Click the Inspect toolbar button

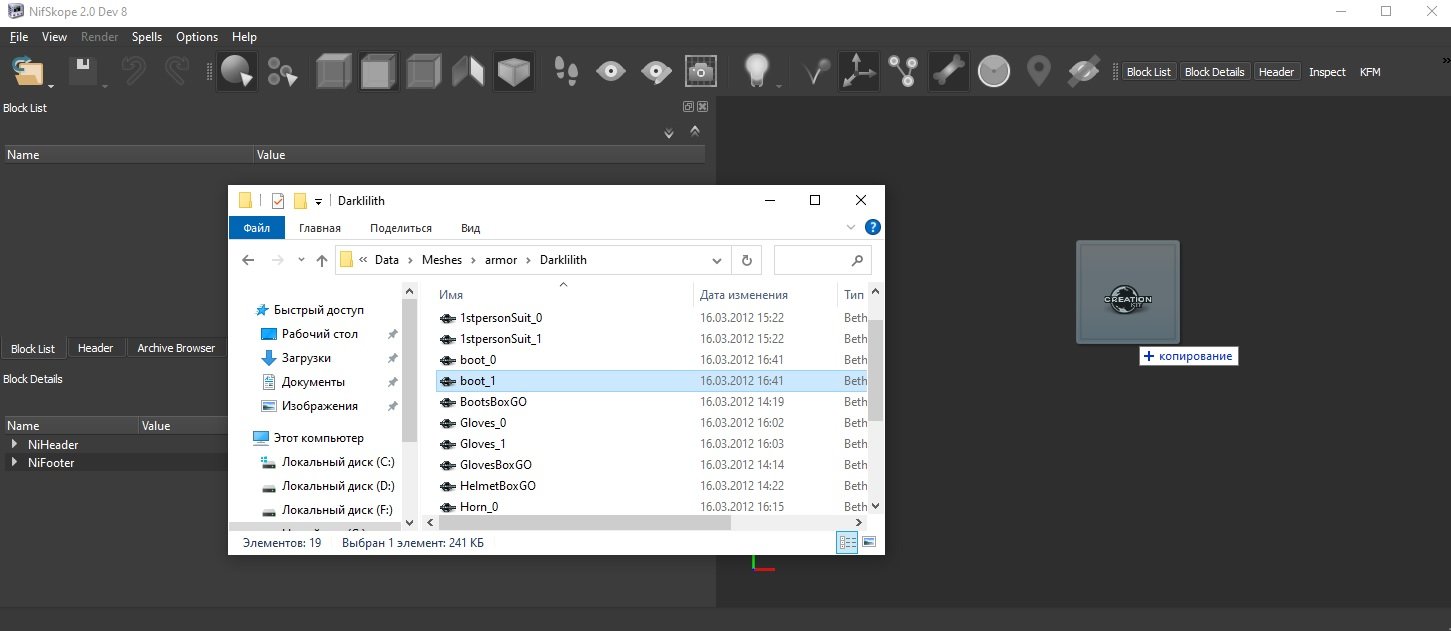(1327, 72)
